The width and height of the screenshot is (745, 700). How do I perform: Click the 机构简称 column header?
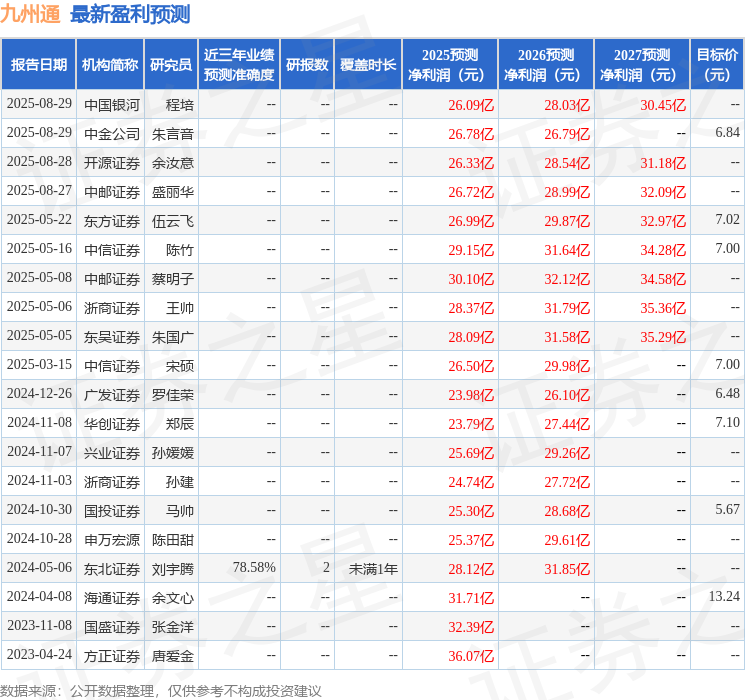tap(110, 65)
